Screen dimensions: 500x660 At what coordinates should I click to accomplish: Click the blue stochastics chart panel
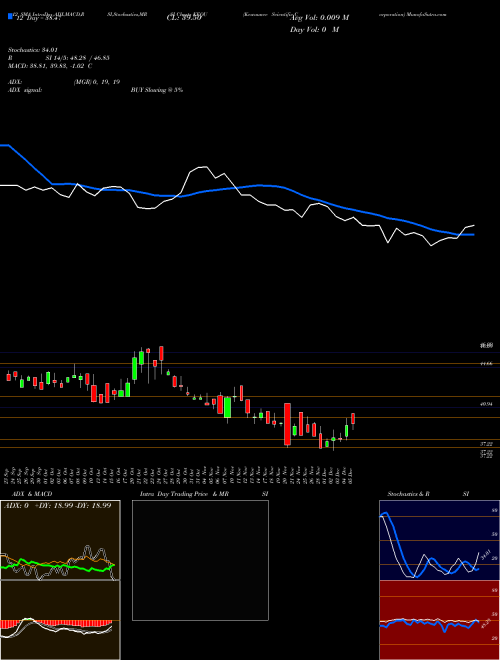(439, 540)
